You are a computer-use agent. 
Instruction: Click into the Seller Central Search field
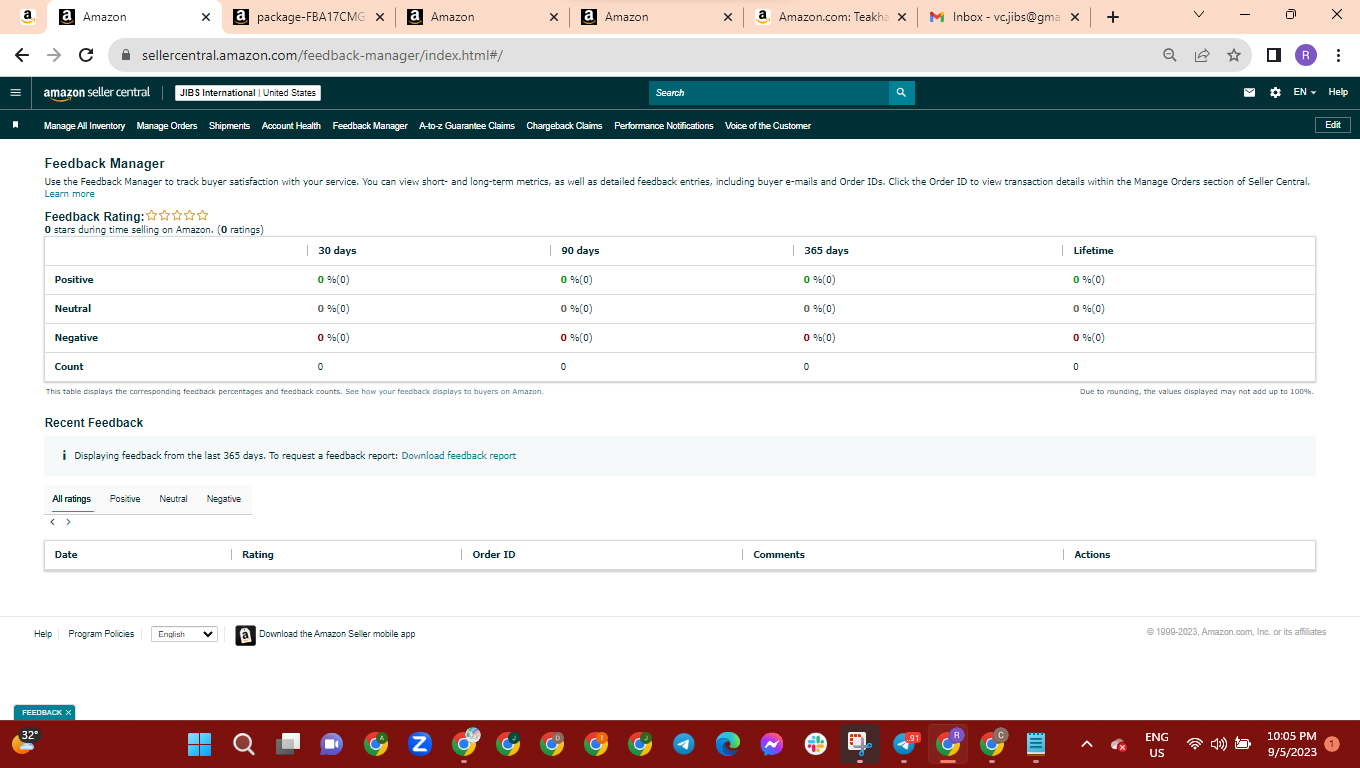769,93
